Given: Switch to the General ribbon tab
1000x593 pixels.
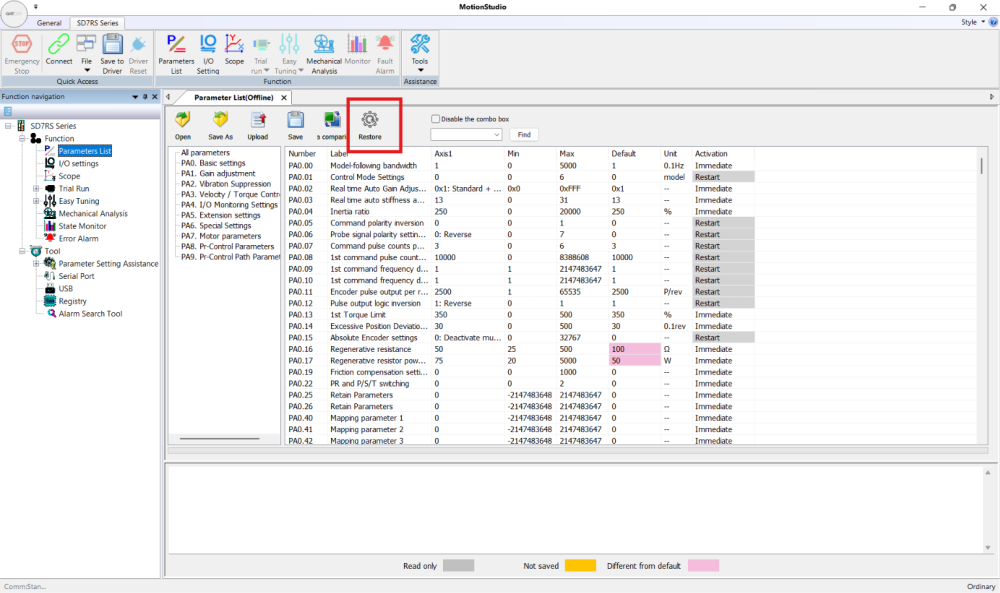Looking at the screenshot, I should [x=49, y=23].
